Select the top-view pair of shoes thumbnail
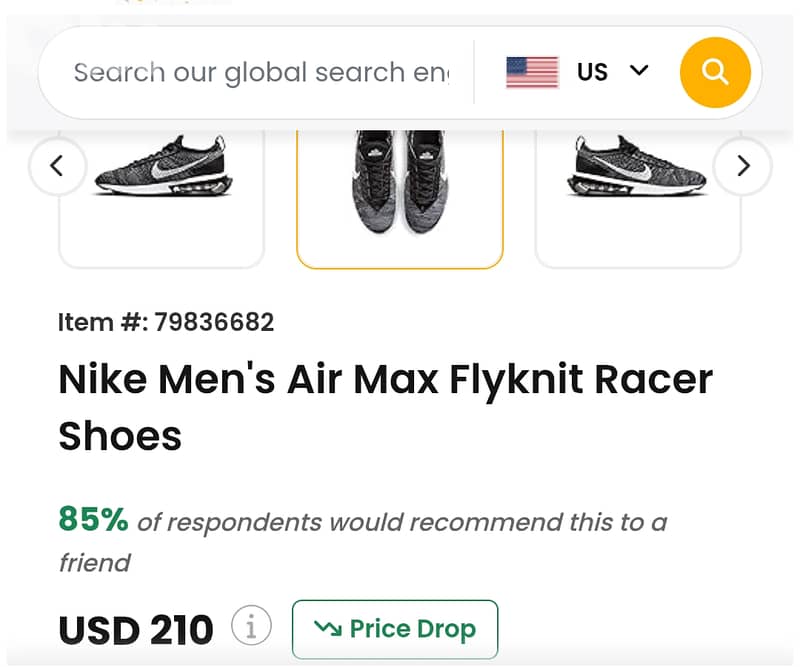800x667 pixels. click(399, 190)
